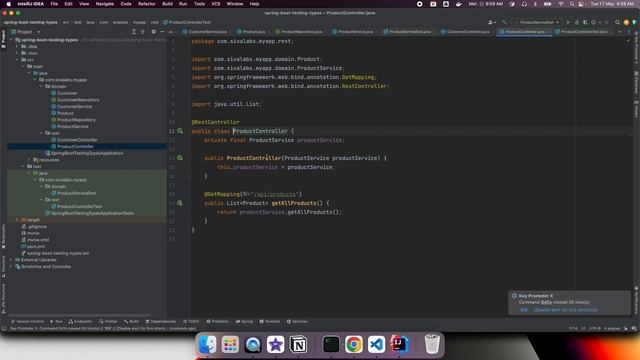Open Visual Studio Code from the dock
The width and height of the screenshot is (640, 360).
tap(376, 344)
